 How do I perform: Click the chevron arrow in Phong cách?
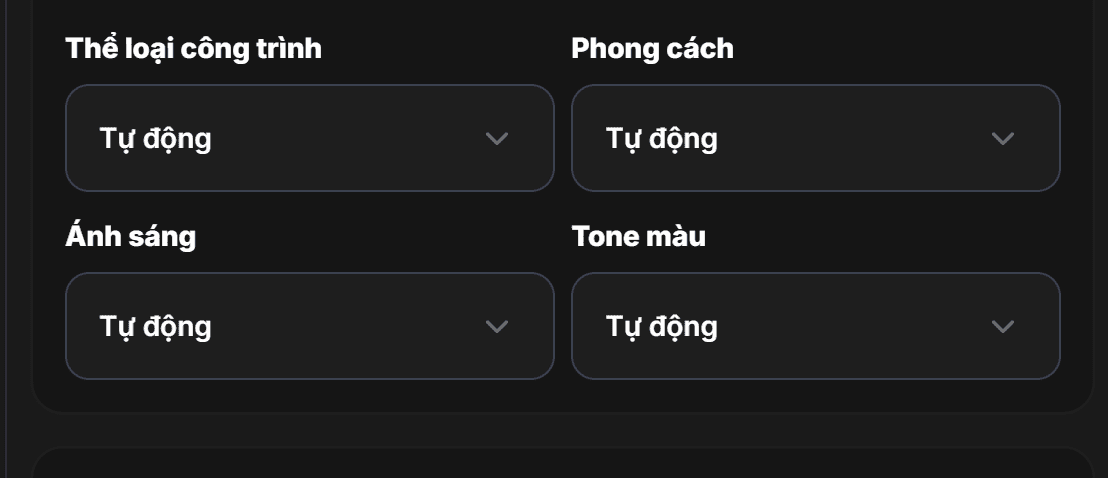(1003, 138)
